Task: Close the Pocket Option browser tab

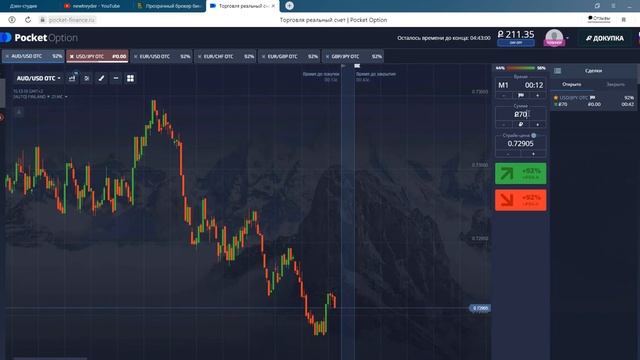Action: pos(273,6)
